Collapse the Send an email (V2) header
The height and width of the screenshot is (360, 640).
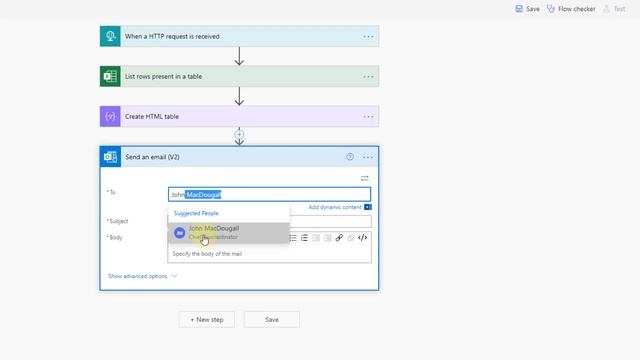239,157
